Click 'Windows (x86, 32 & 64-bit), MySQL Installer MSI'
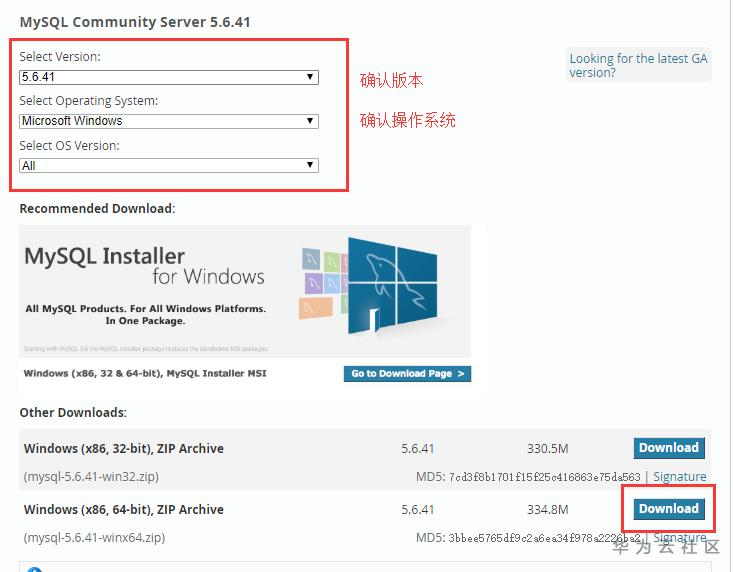733x572 pixels. [x=145, y=373]
